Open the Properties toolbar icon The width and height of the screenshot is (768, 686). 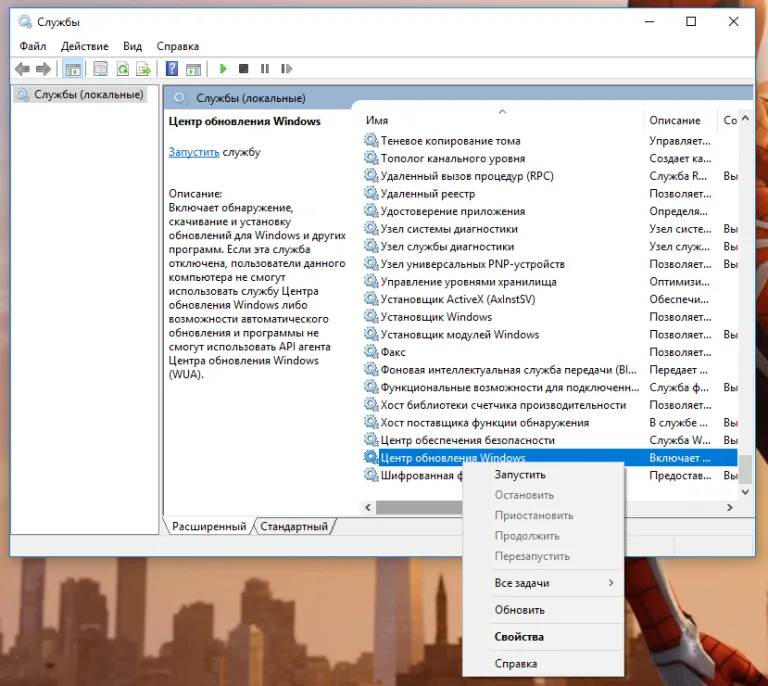100,69
